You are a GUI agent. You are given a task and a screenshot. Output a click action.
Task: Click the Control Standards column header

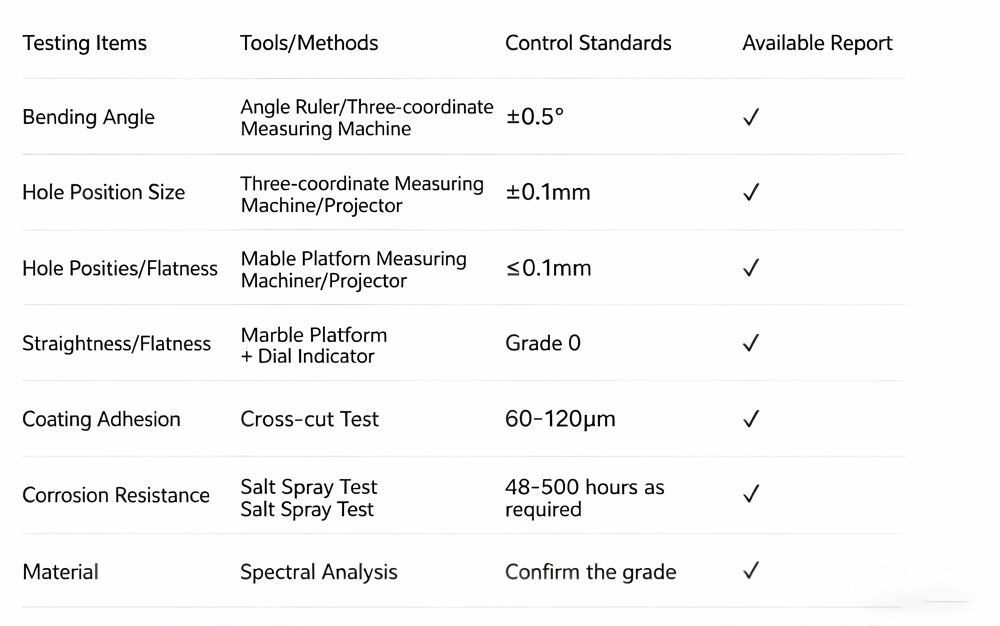click(x=588, y=43)
